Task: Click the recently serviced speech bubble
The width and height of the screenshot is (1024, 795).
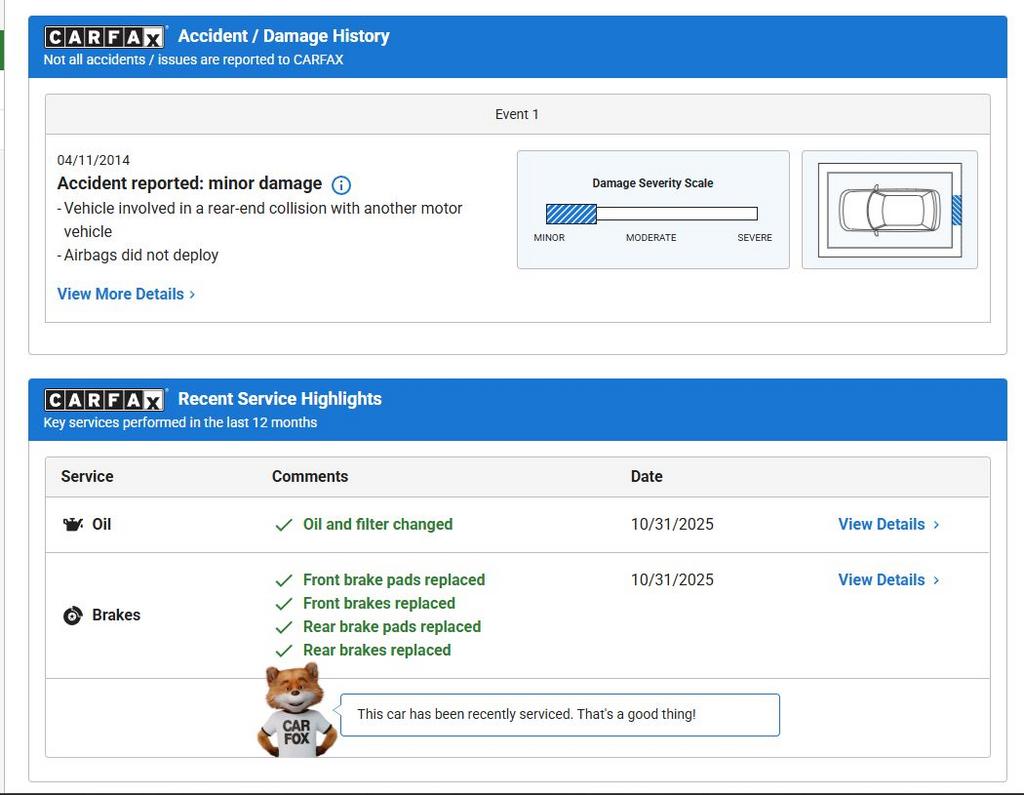Action: click(560, 714)
